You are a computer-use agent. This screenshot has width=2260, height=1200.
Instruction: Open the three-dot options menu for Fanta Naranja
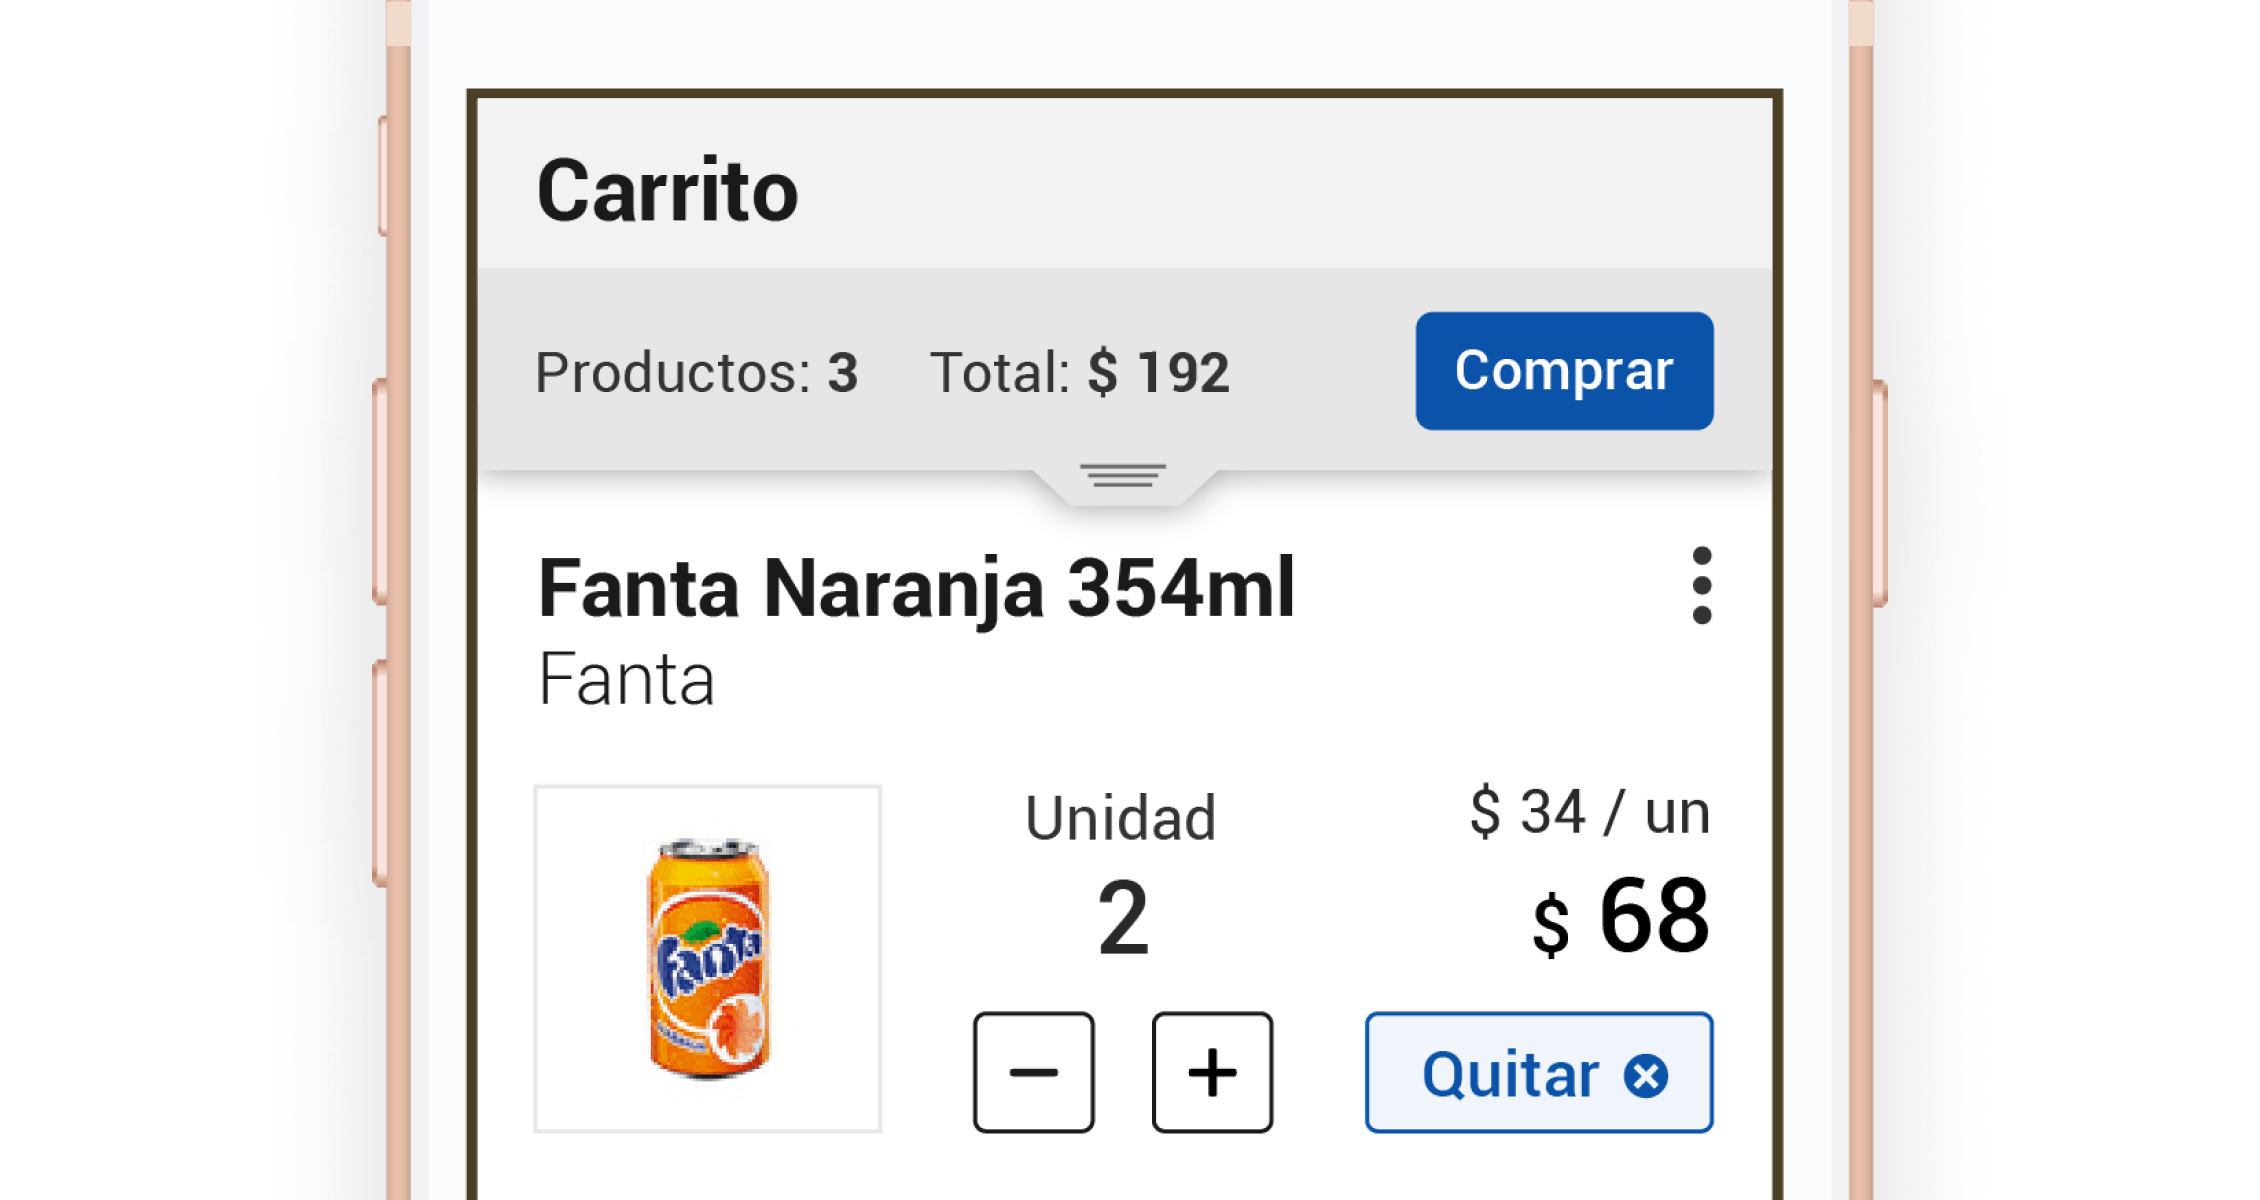coord(1701,586)
